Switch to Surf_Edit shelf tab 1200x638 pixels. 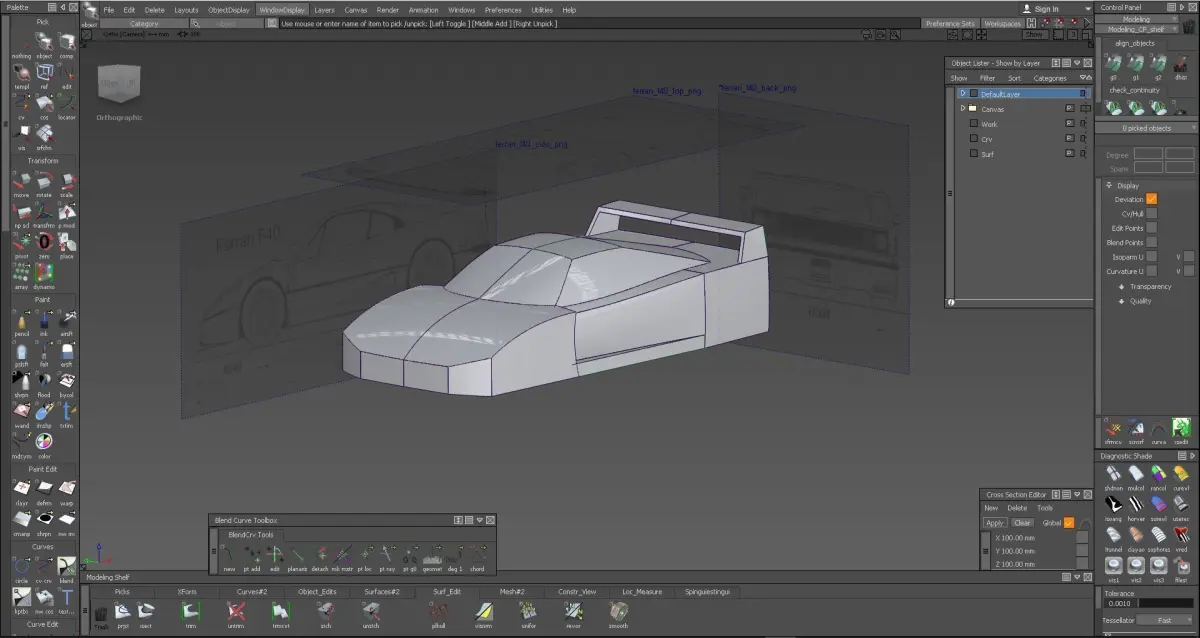[x=447, y=591]
